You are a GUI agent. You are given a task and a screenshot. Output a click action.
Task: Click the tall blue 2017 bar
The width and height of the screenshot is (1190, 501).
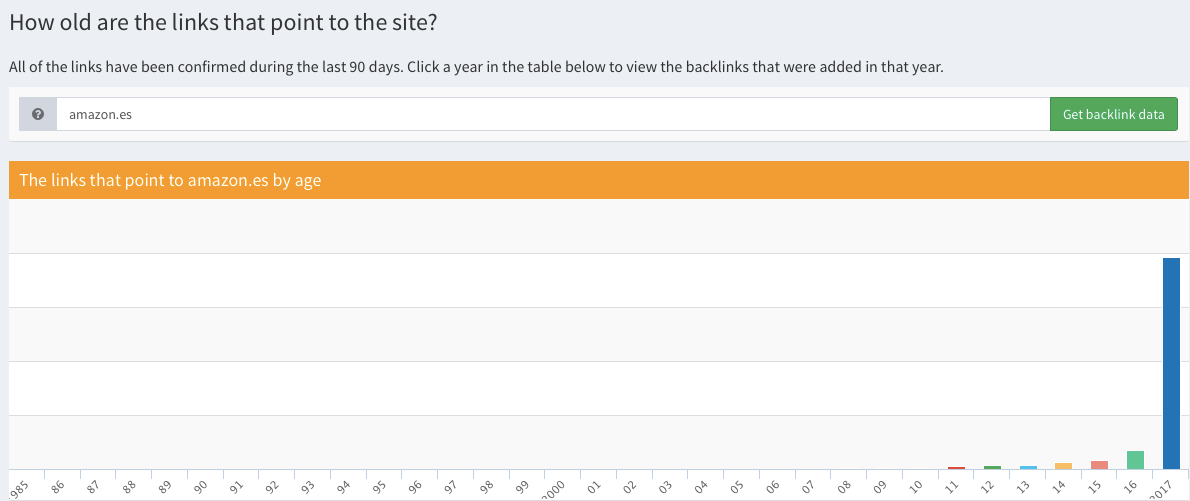[1170, 363]
